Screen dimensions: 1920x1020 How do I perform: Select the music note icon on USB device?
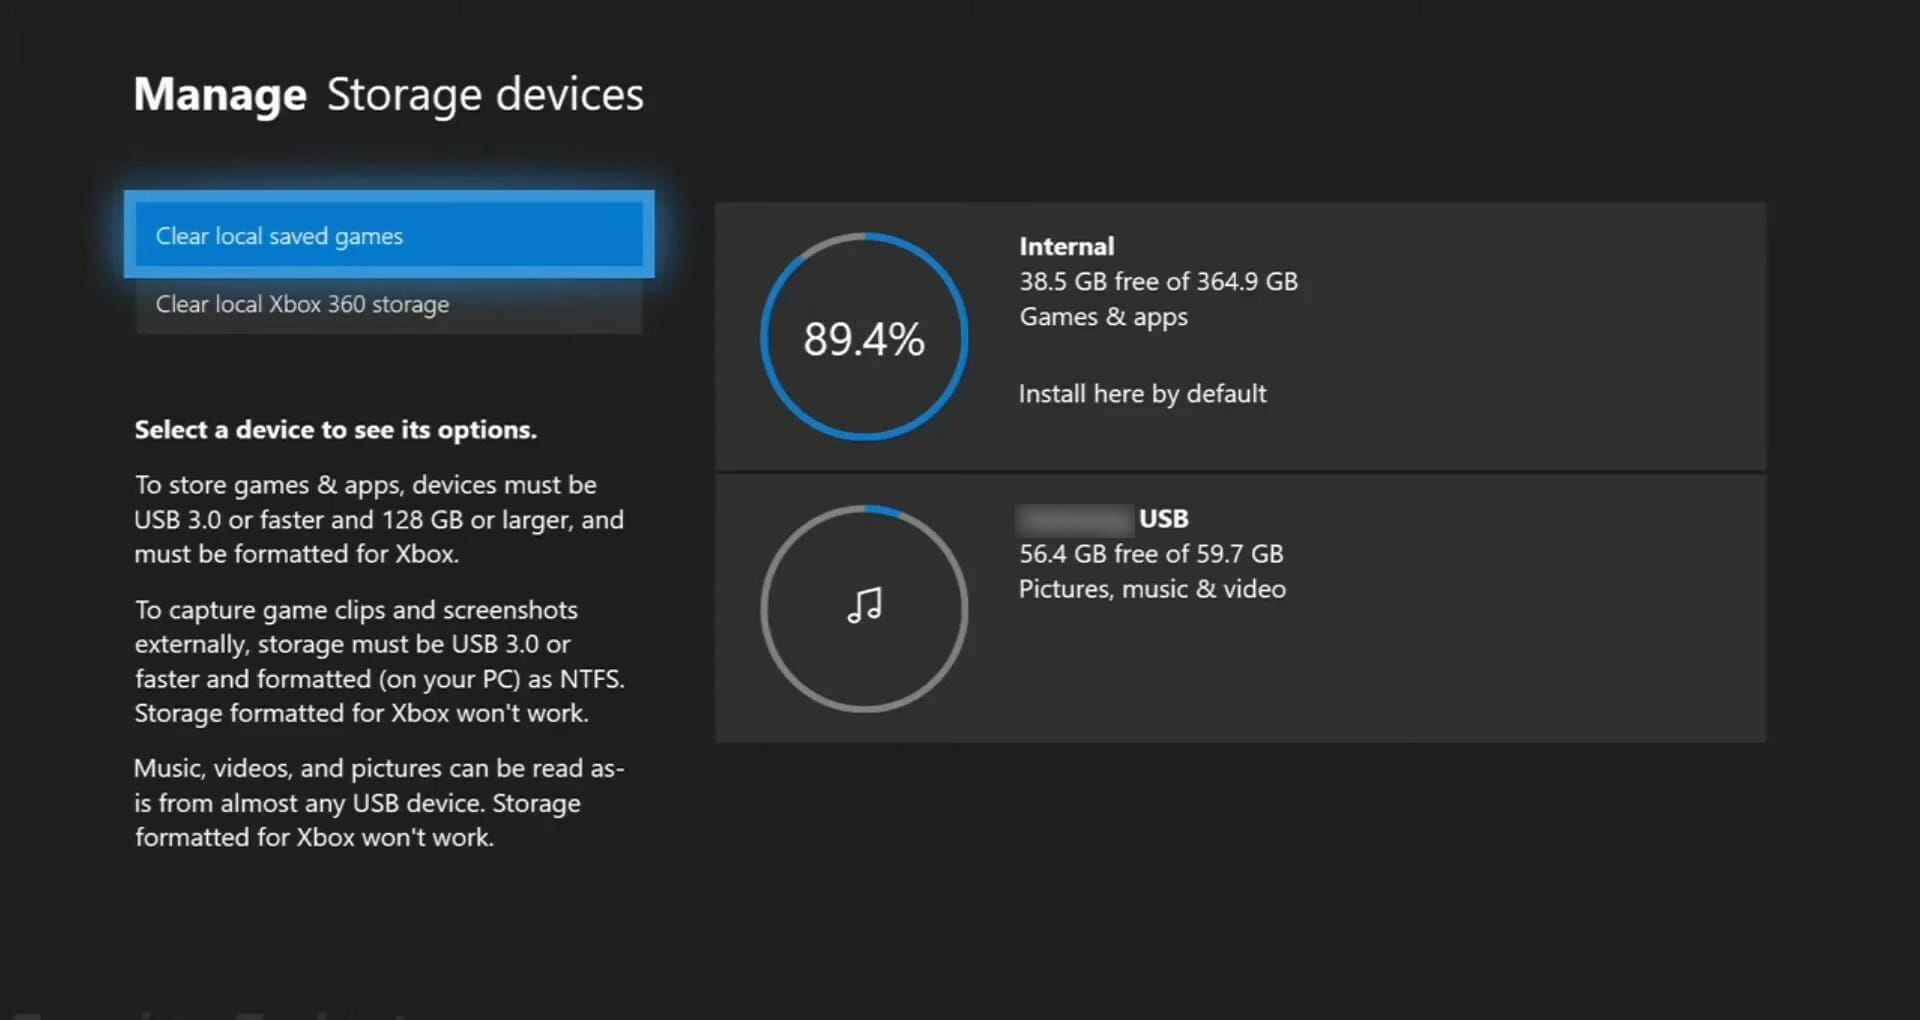click(x=865, y=605)
